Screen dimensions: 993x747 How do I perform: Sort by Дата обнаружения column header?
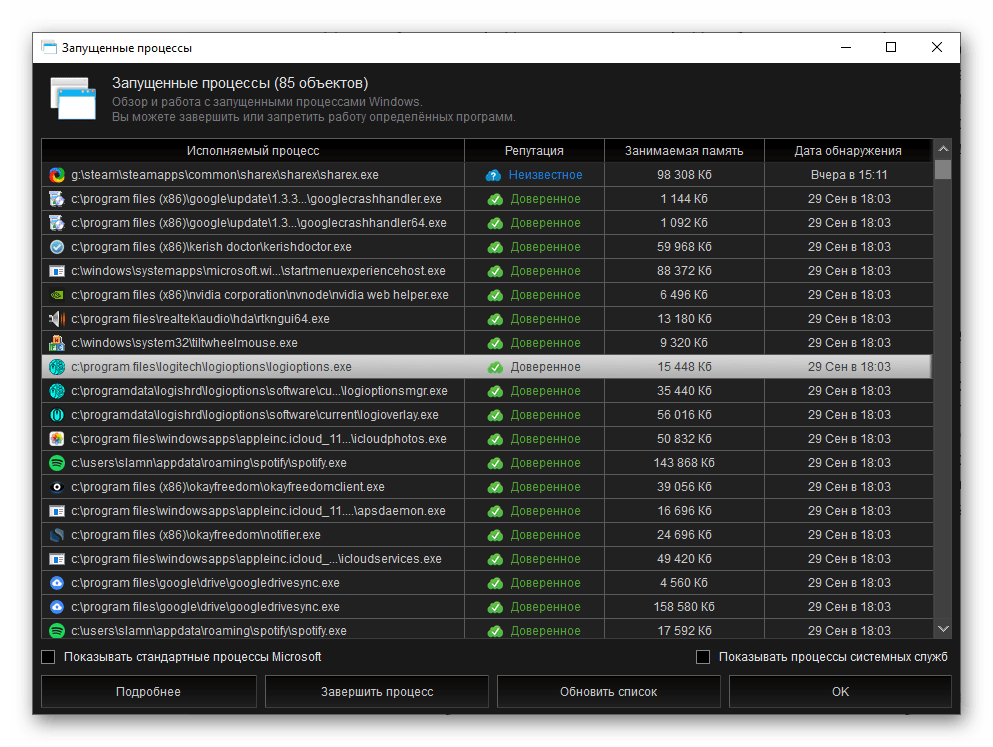click(848, 151)
